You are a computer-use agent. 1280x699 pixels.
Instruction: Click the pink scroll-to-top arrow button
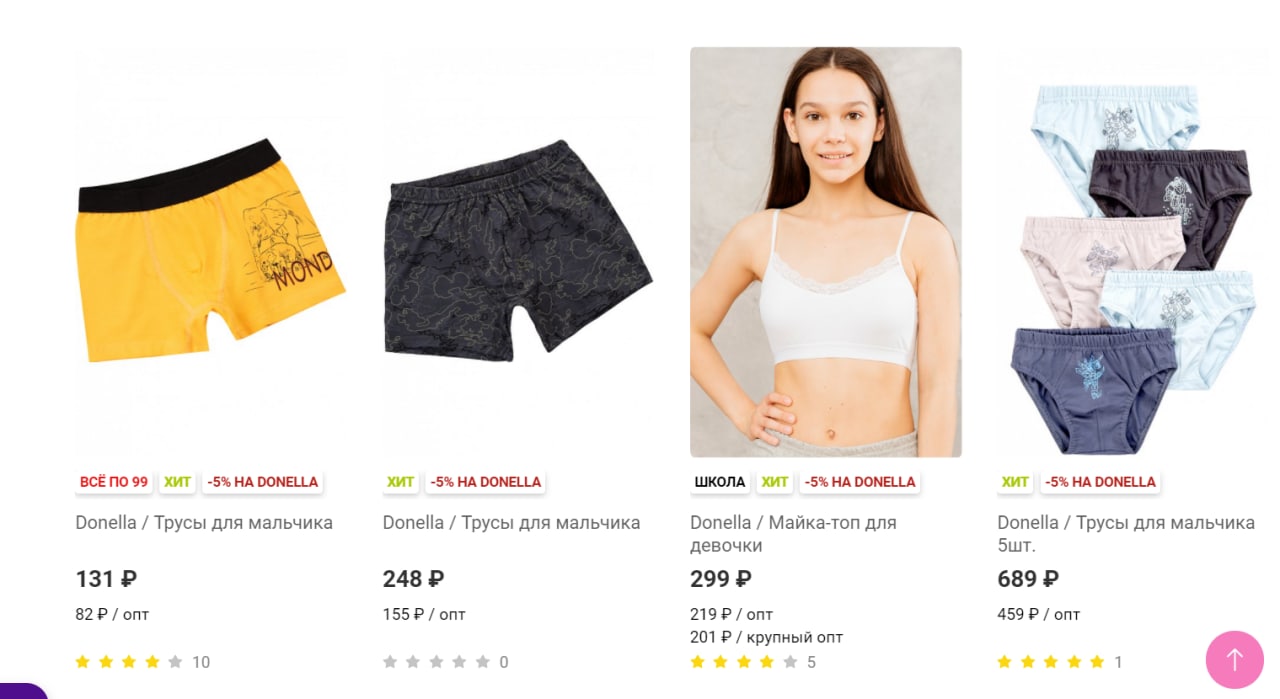[x=1235, y=660]
